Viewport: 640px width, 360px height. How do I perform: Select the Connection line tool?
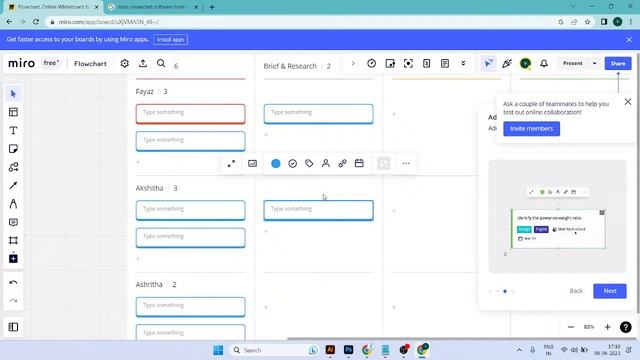click(13, 185)
